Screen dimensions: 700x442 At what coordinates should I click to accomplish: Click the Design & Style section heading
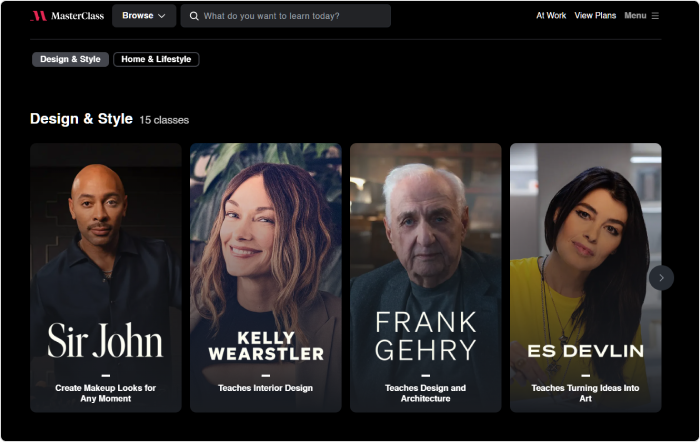pyautogui.click(x=81, y=119)
